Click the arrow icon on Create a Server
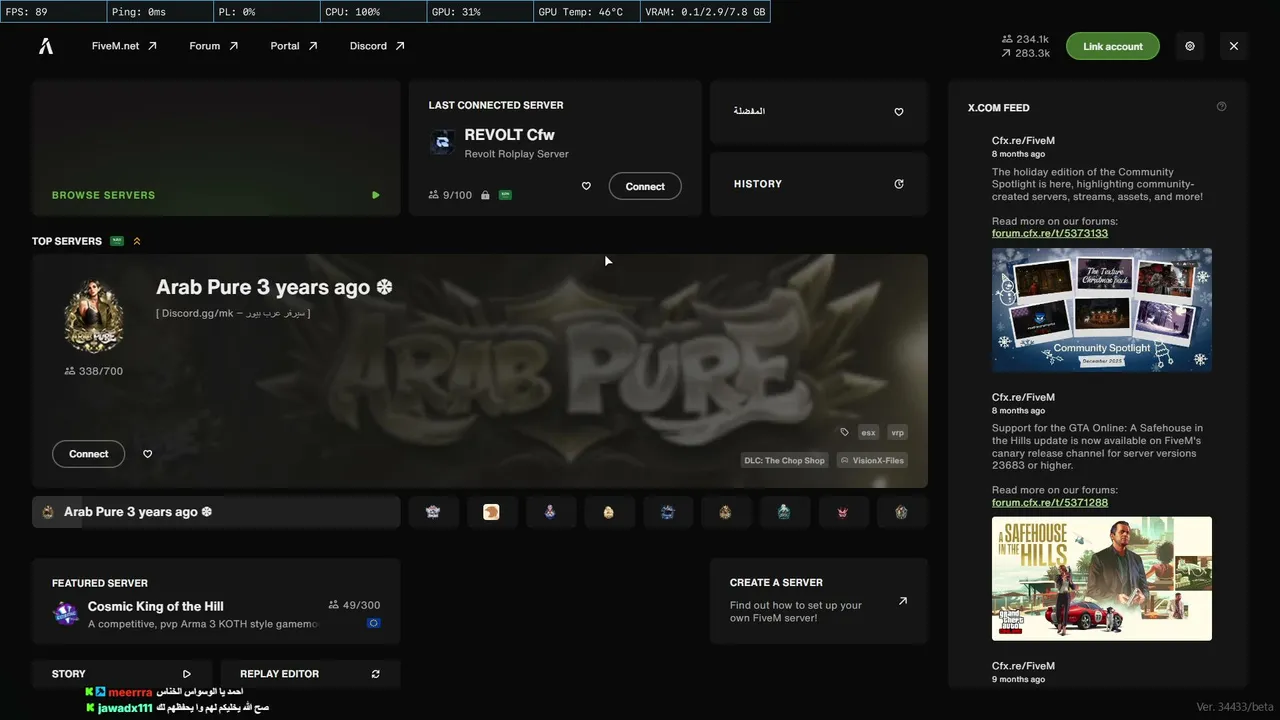This screenshot has height=720, width=1280. (903, 601)
